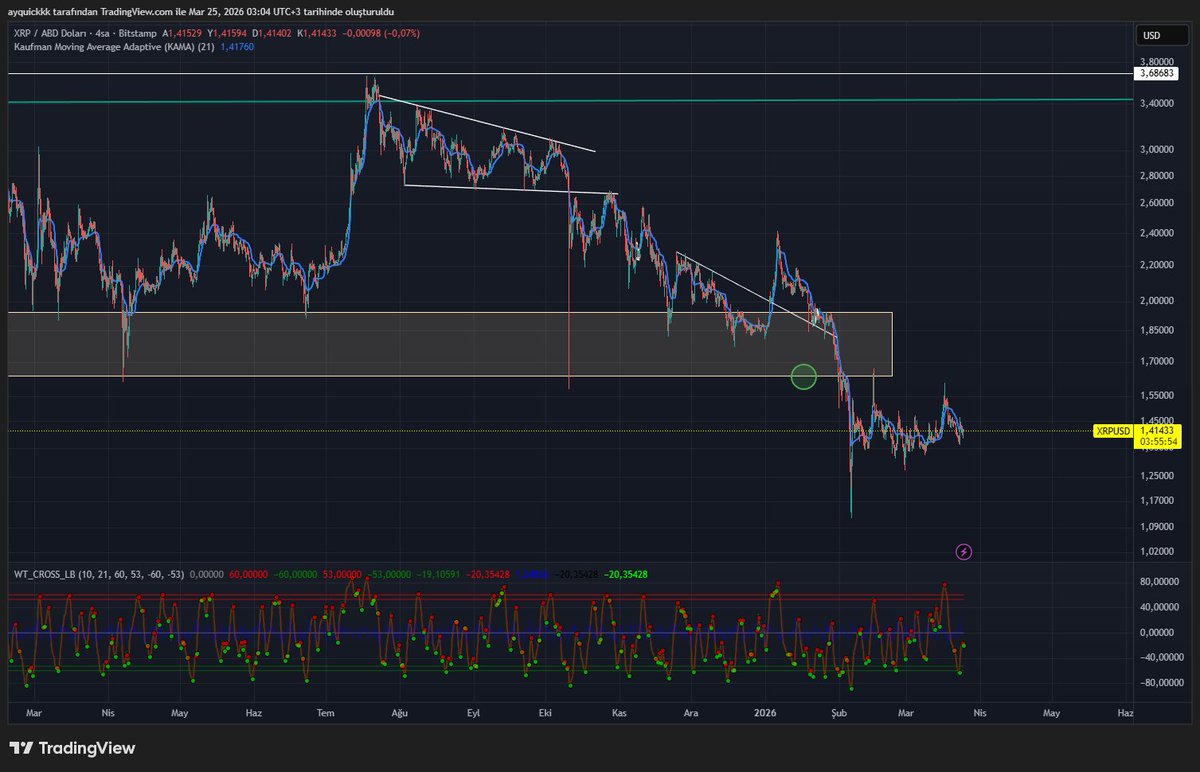Click the Ağu month label
1200x772 pixels.
click(399, 713)
